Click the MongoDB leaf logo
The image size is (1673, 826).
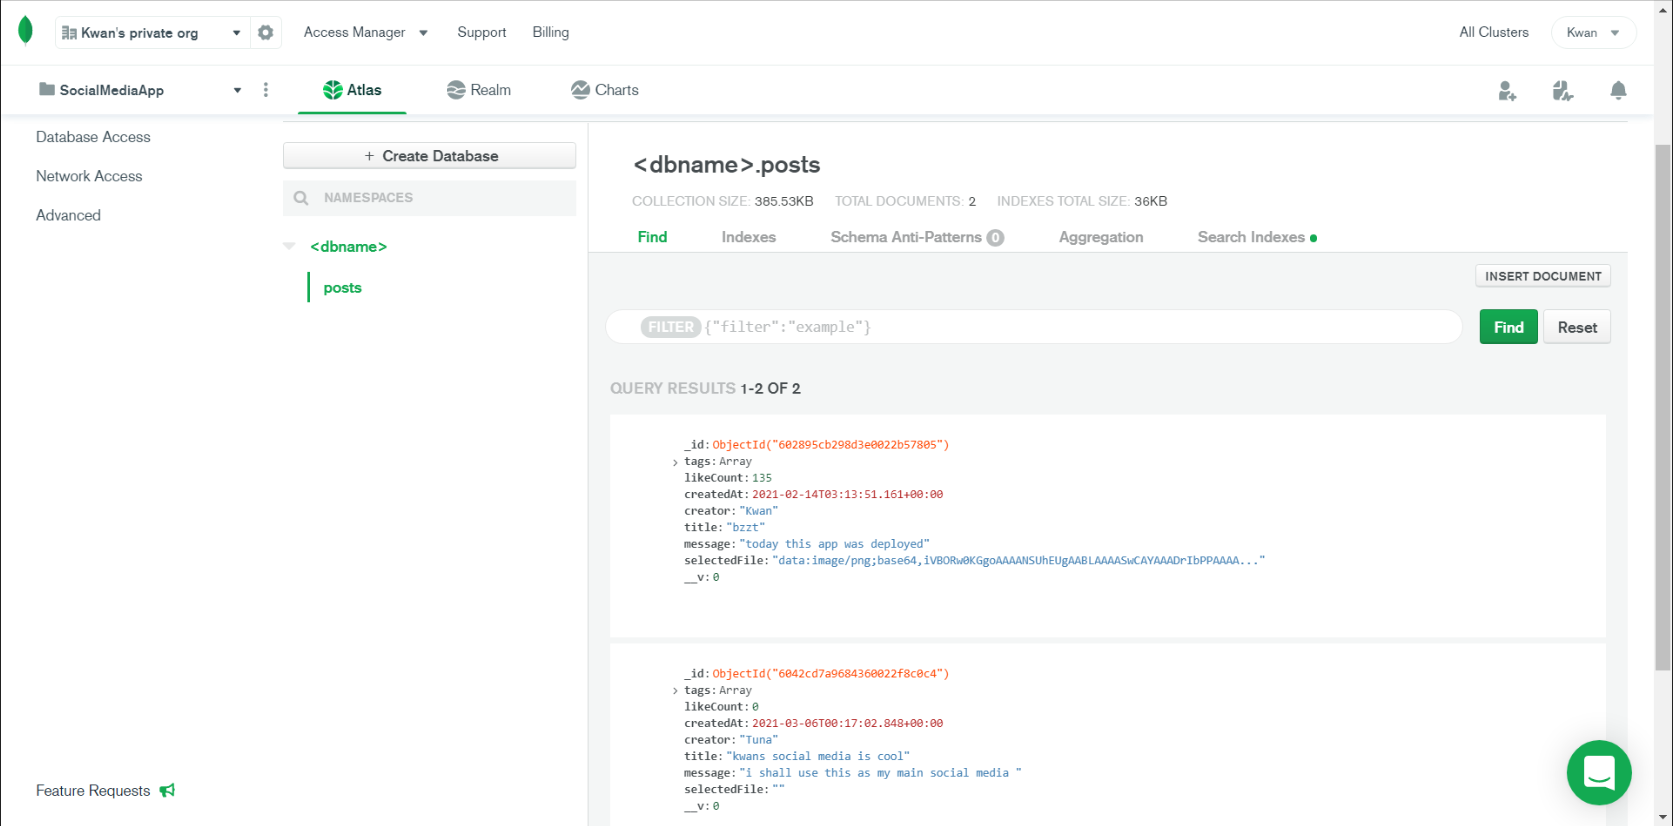(26, 31)
